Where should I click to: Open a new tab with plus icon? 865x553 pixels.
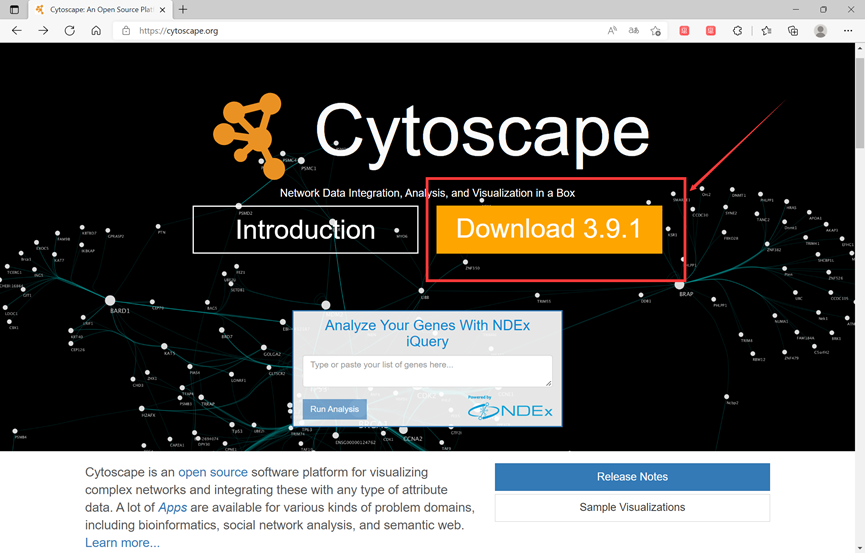click(183, 9)
